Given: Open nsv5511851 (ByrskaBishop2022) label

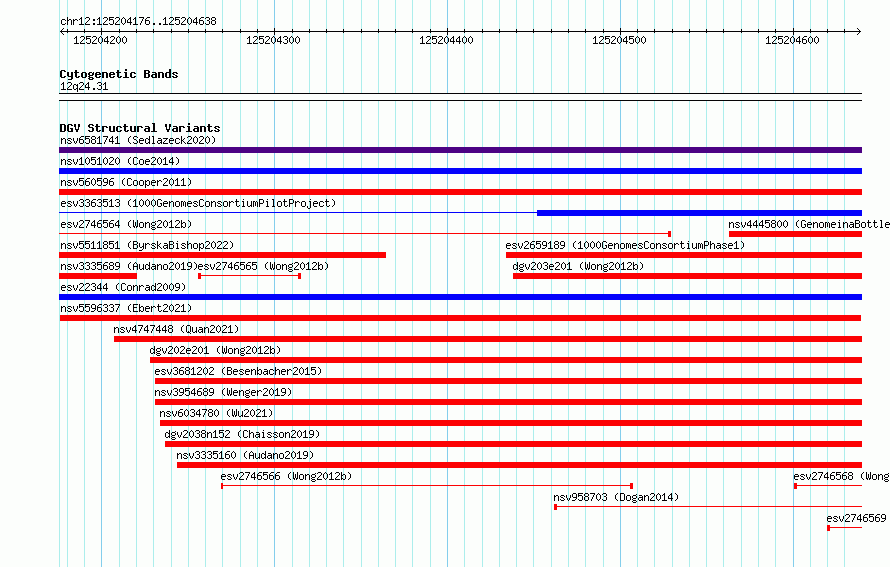Looking at the screenshot, I should coord(147,245).
